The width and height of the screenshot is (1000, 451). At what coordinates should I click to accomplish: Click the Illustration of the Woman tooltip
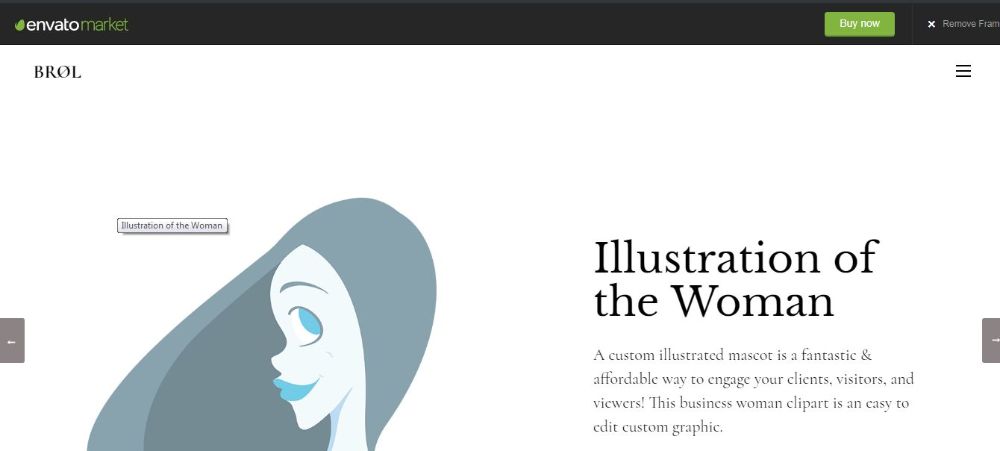pyautogui.click(x=172, y=226)
